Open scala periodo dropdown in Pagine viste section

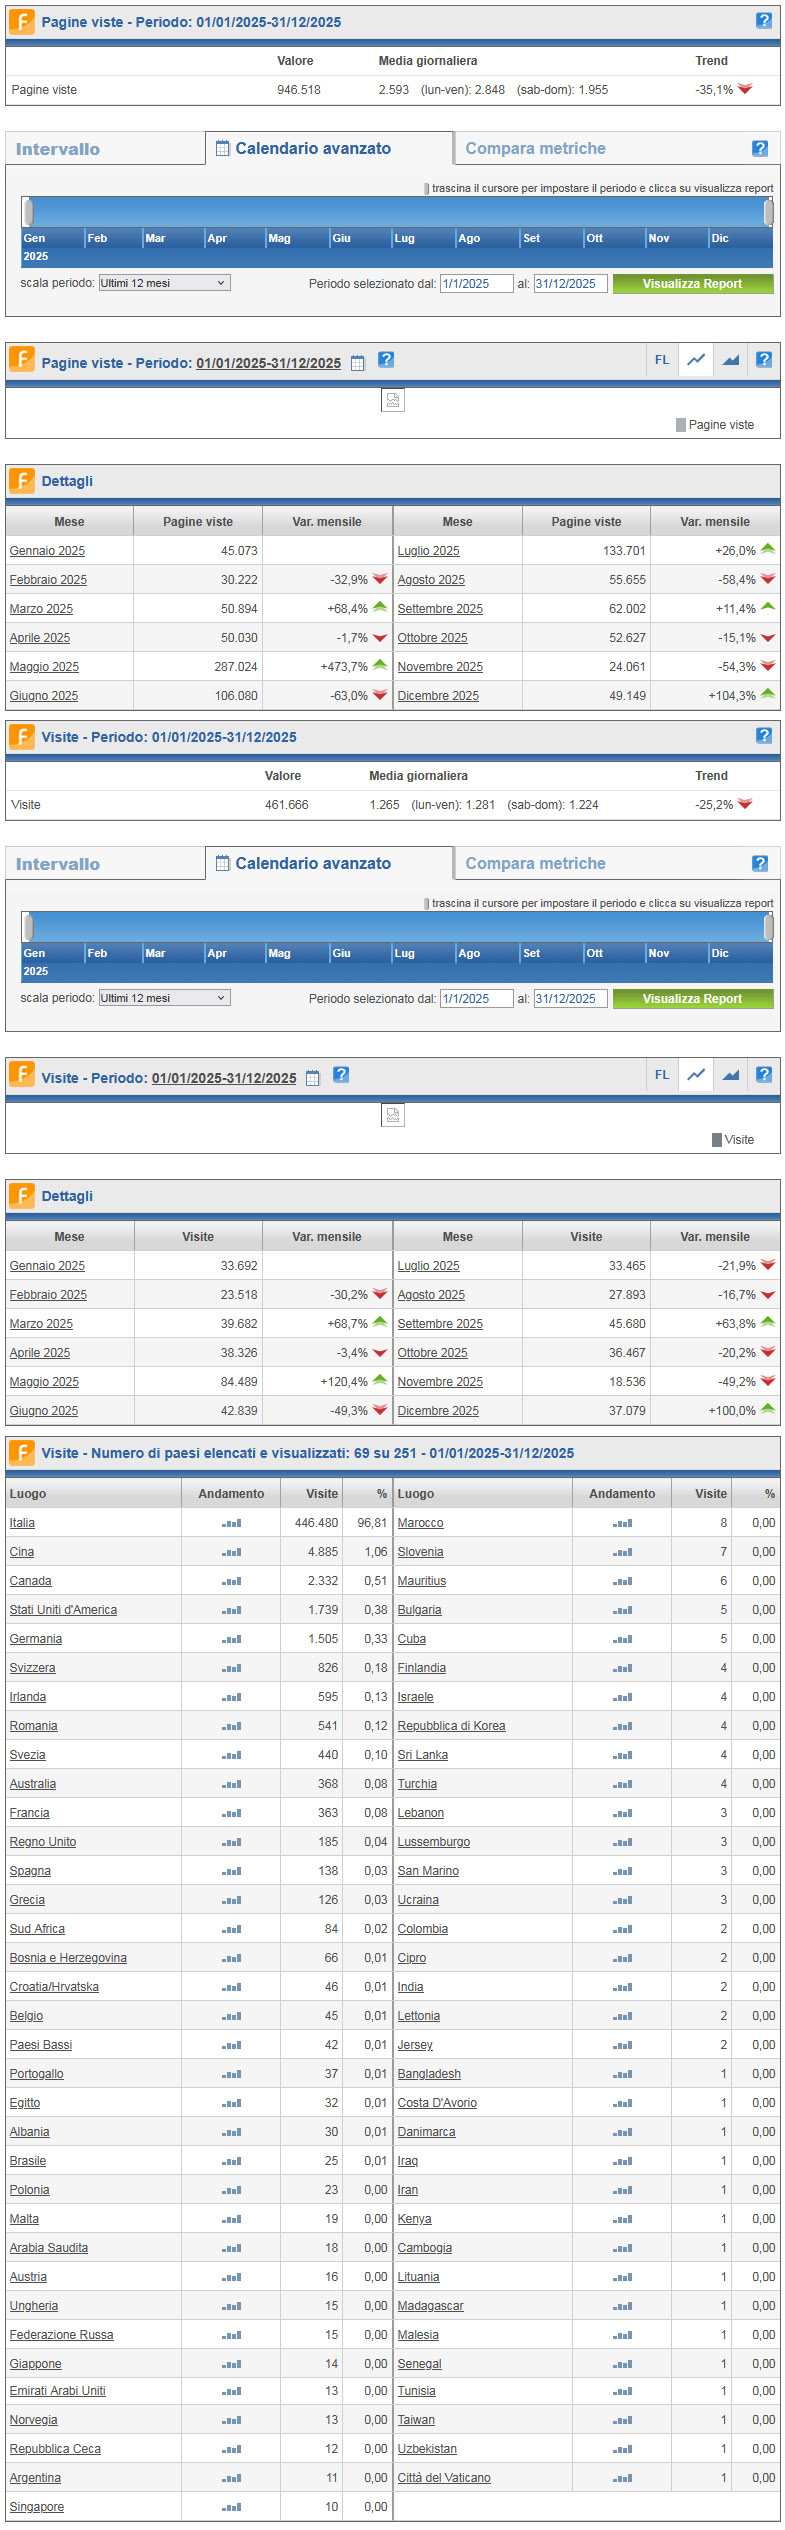click(x=164, y=283)
